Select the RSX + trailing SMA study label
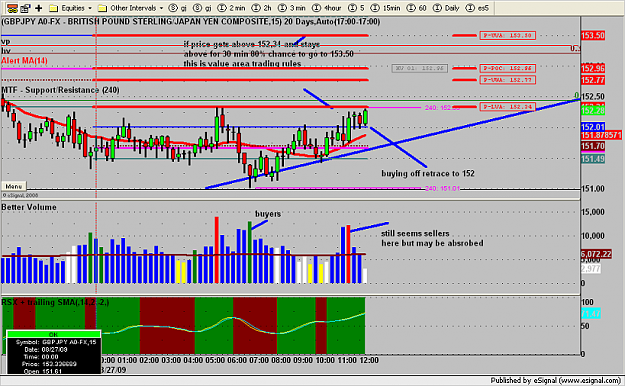Screen dimensions: 625x386 [x=55, y=302]
